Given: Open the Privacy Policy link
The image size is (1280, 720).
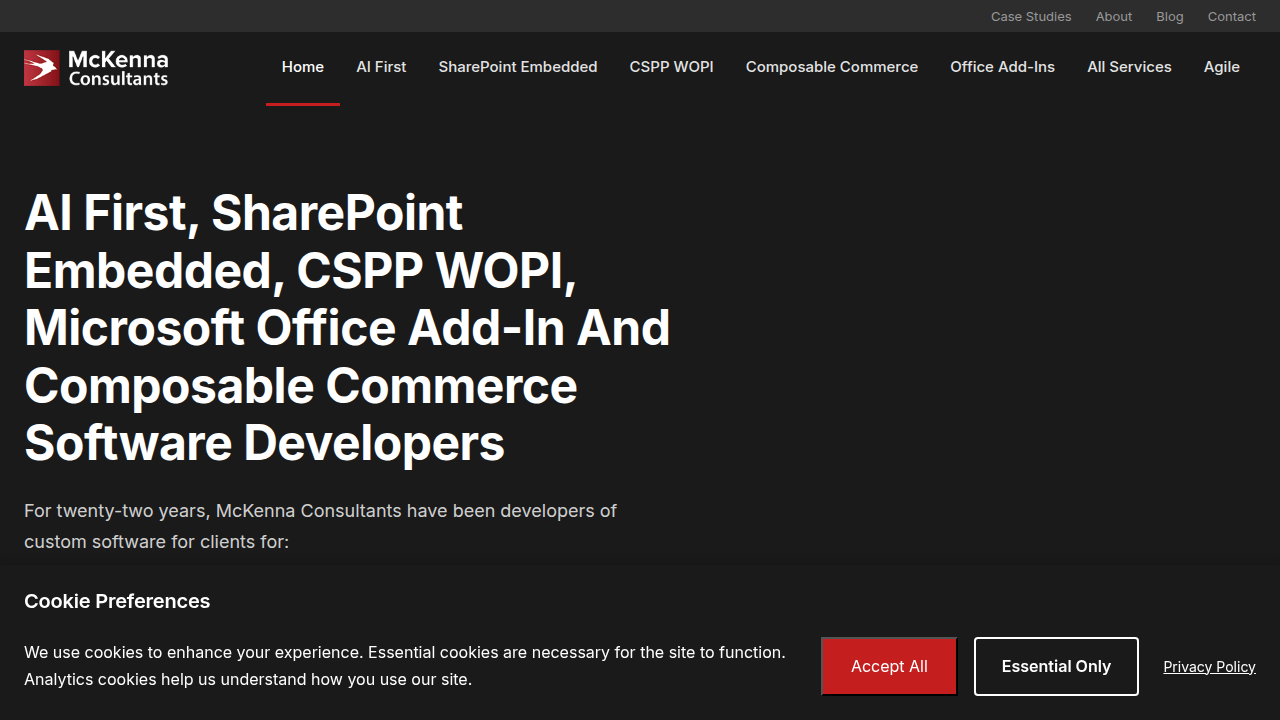Looking at the screenshot, I should (x=1209, y=667).
